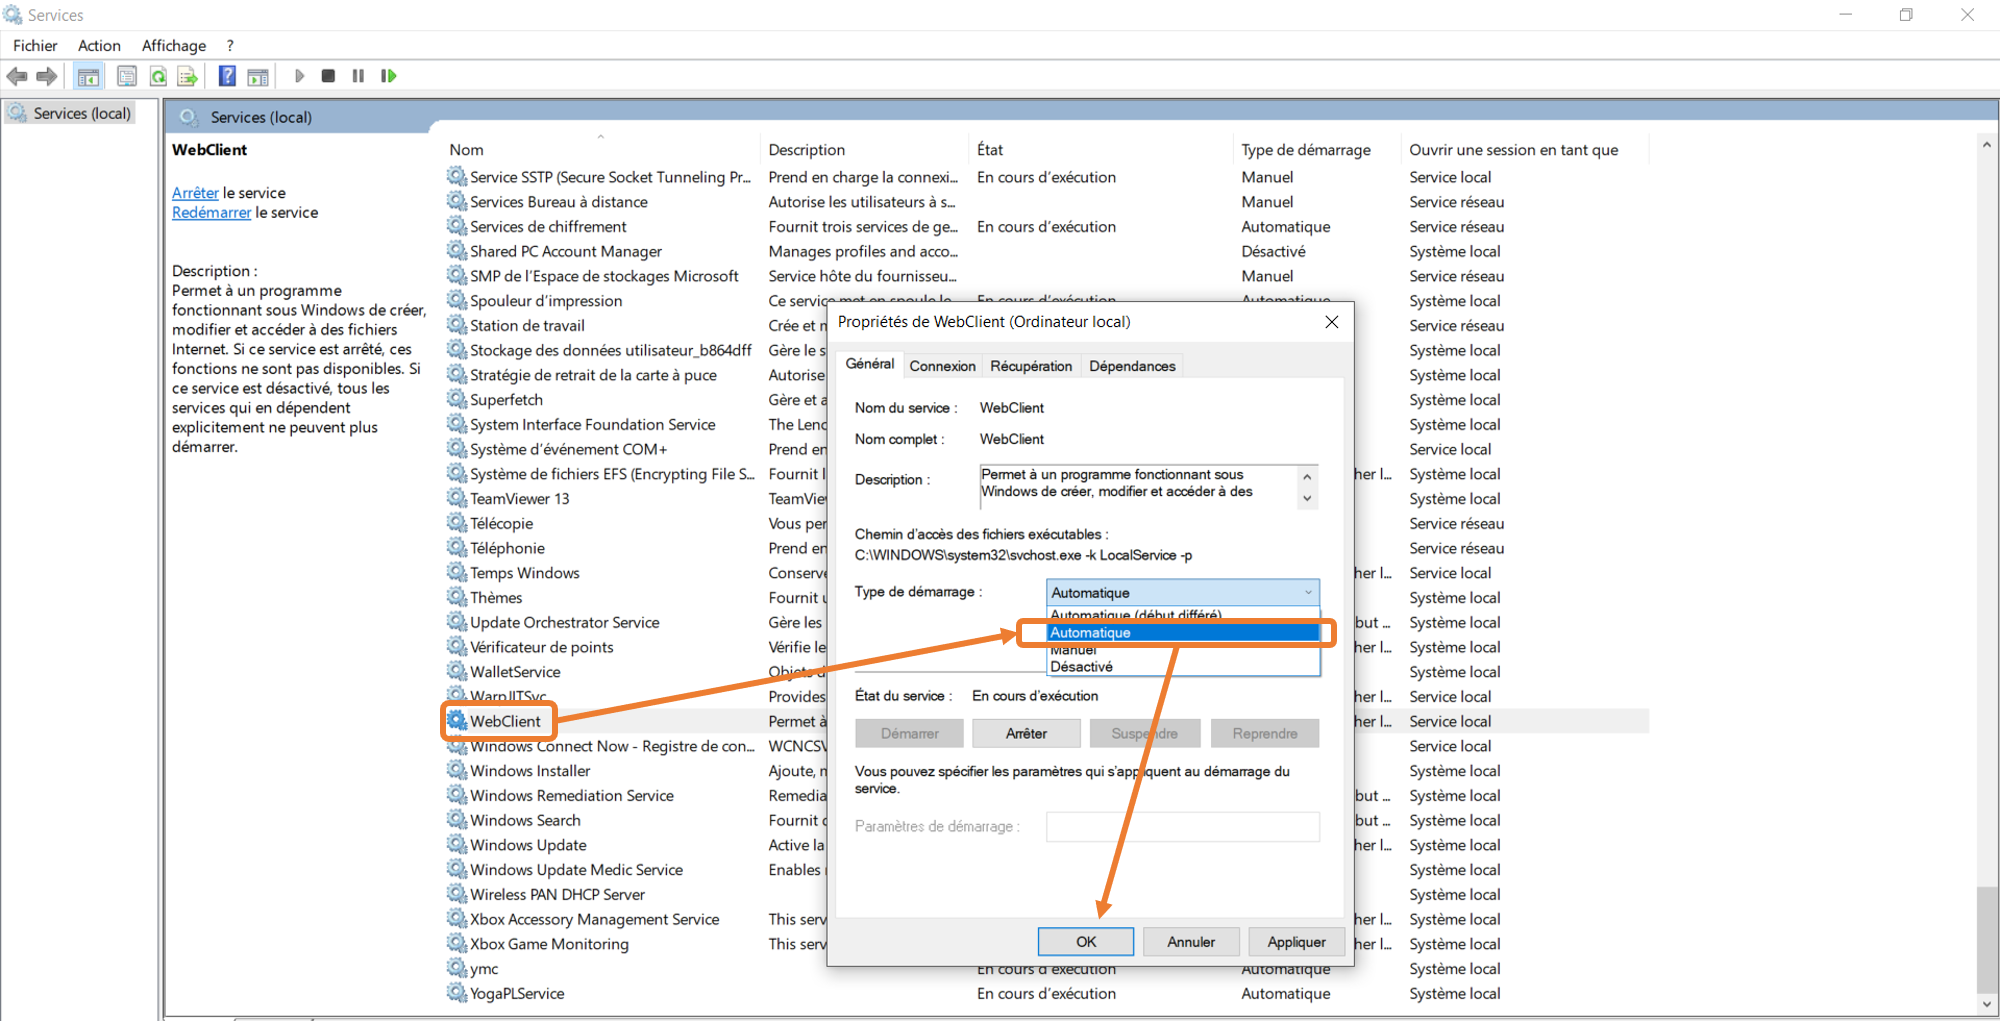Viewport: 2000px width, 1021px height.
Task: Click the Stop Service toolbar icon
Action: [328, 76]
